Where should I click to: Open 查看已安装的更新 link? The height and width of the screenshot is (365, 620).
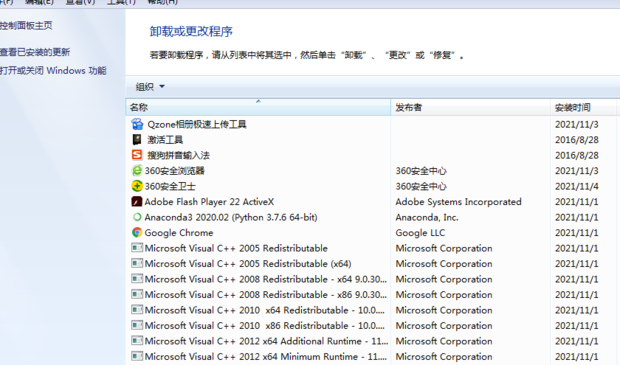click(x=35, y=52)
